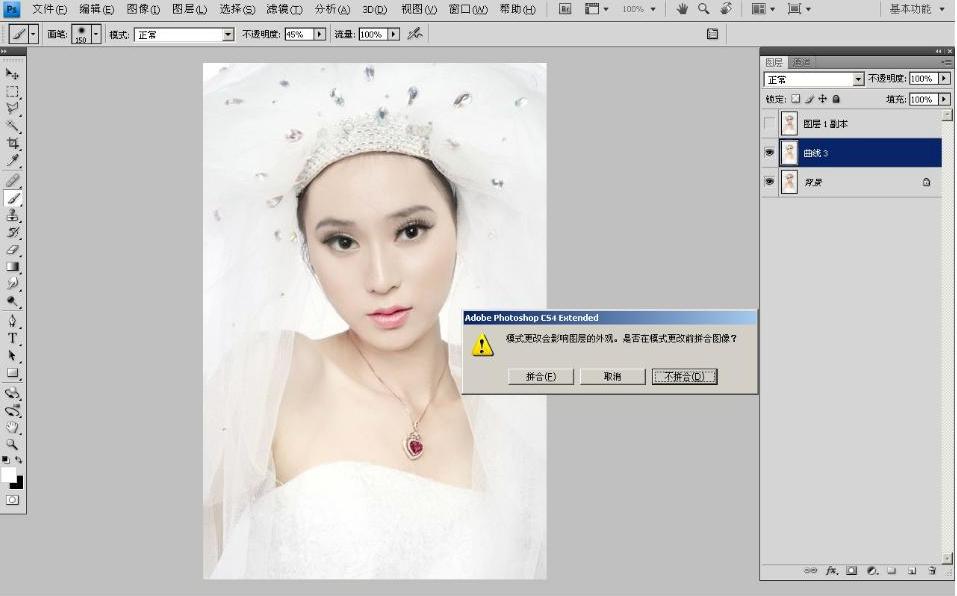Image resolution: width=957 pixels, height=596 pixels.
Task: Select the Crop tool
Action: click(x=12, y=143)
